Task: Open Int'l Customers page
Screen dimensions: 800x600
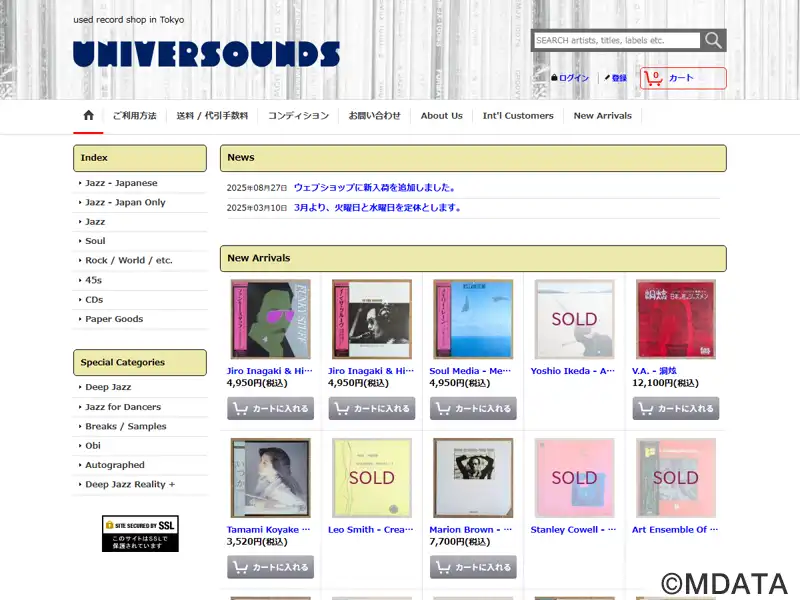Action: coord(518,116)
